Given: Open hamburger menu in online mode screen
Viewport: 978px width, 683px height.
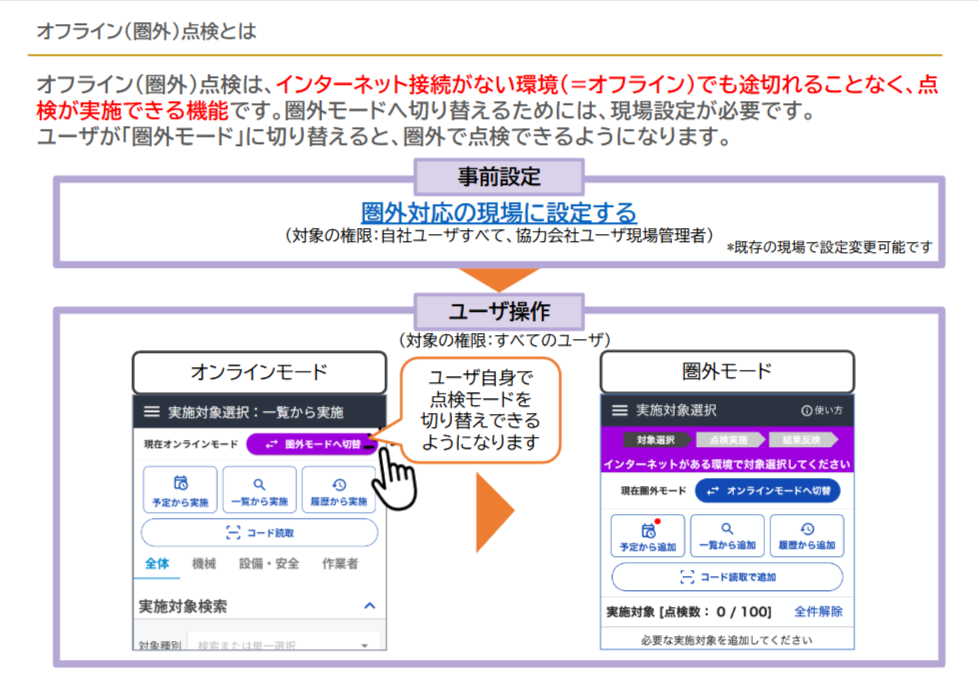Looking at the screenshot, I should point(151,412).
